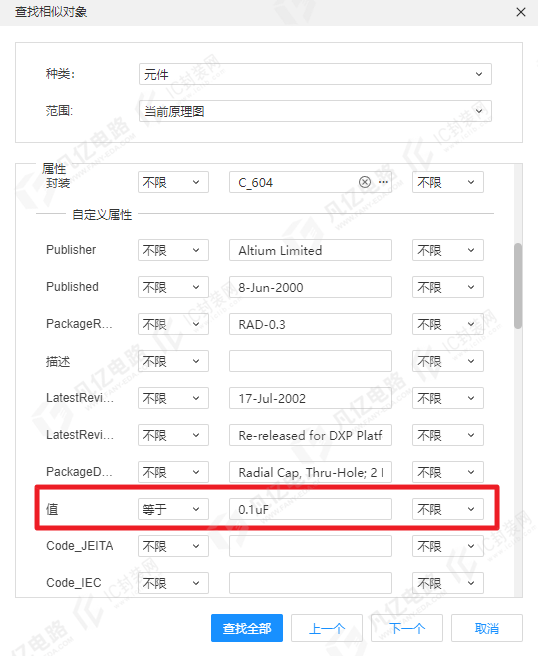Open right dropdown beside 17-Jul-2002
538x656 pixels.
coord(448,398)
